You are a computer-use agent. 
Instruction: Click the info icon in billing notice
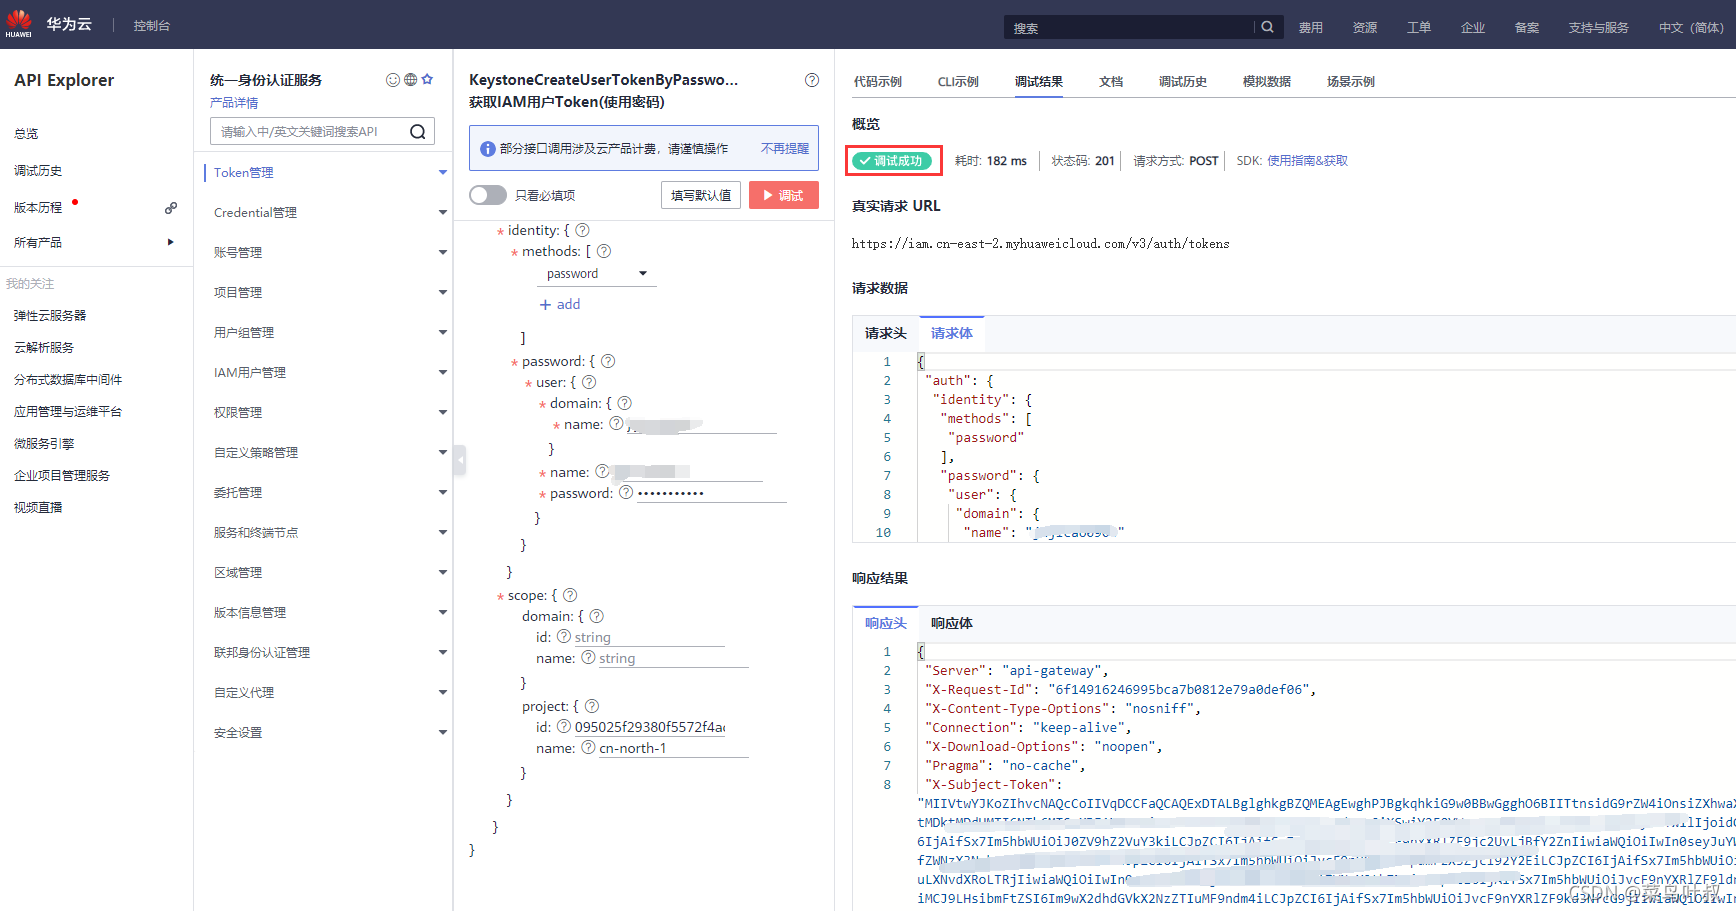coord(488,149)
